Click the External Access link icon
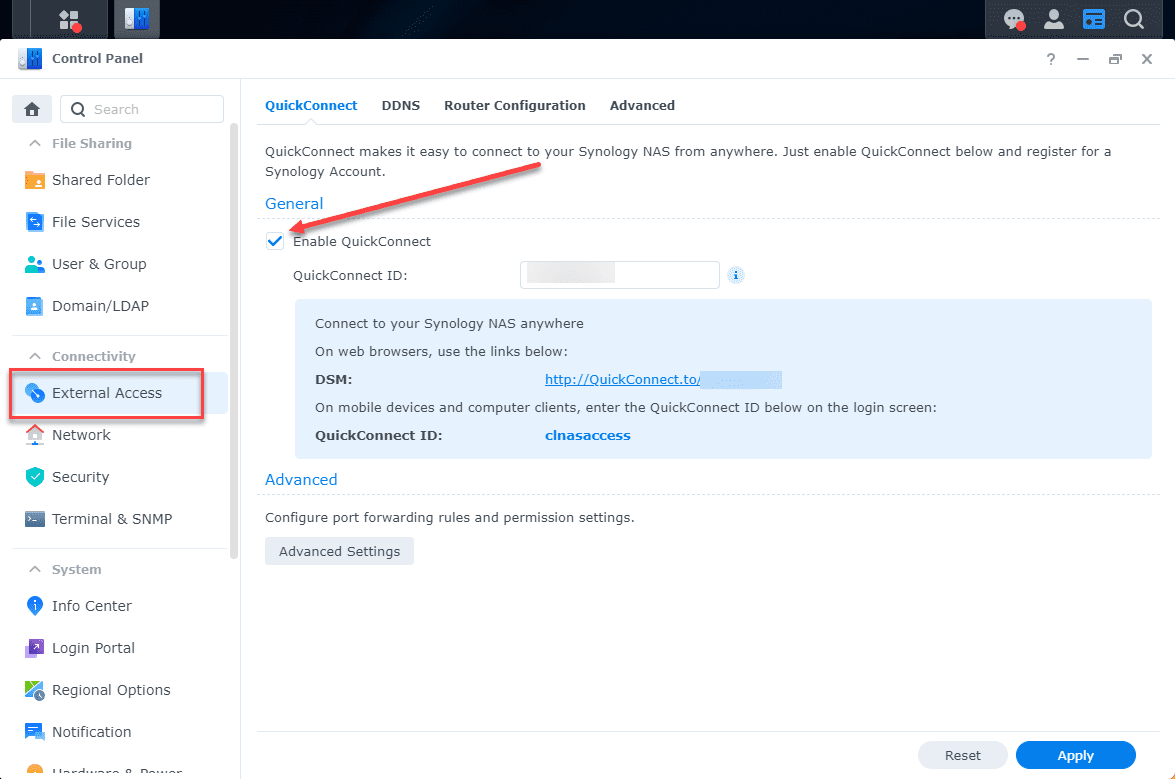The width and height of the screenshot is (1175, 779). point(34,392)
